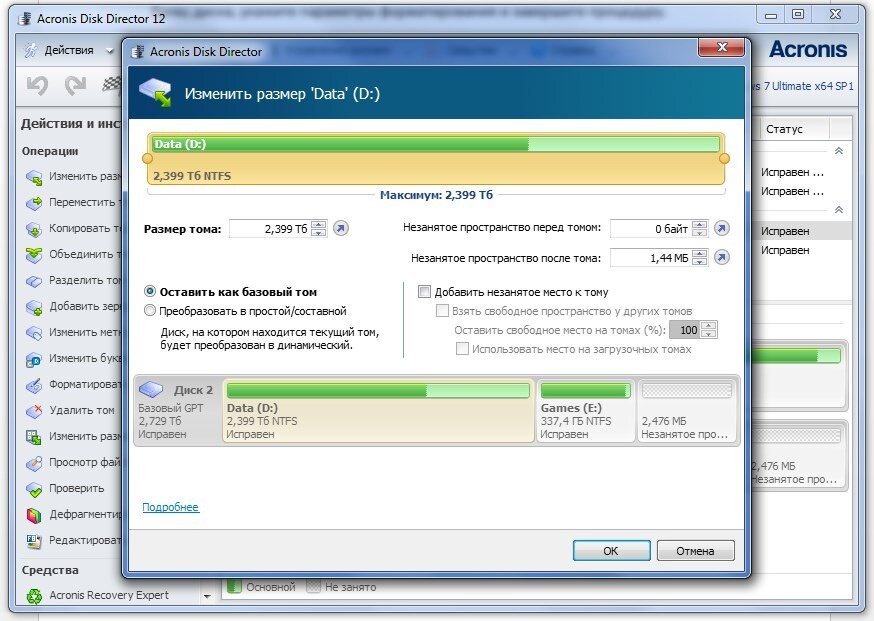Image resolution: width=874 pixels, height=621 pixels.
Task: Select Games (E:) partition in Disk 2 map
Action: pyautogui.click(x=585, y=411)
